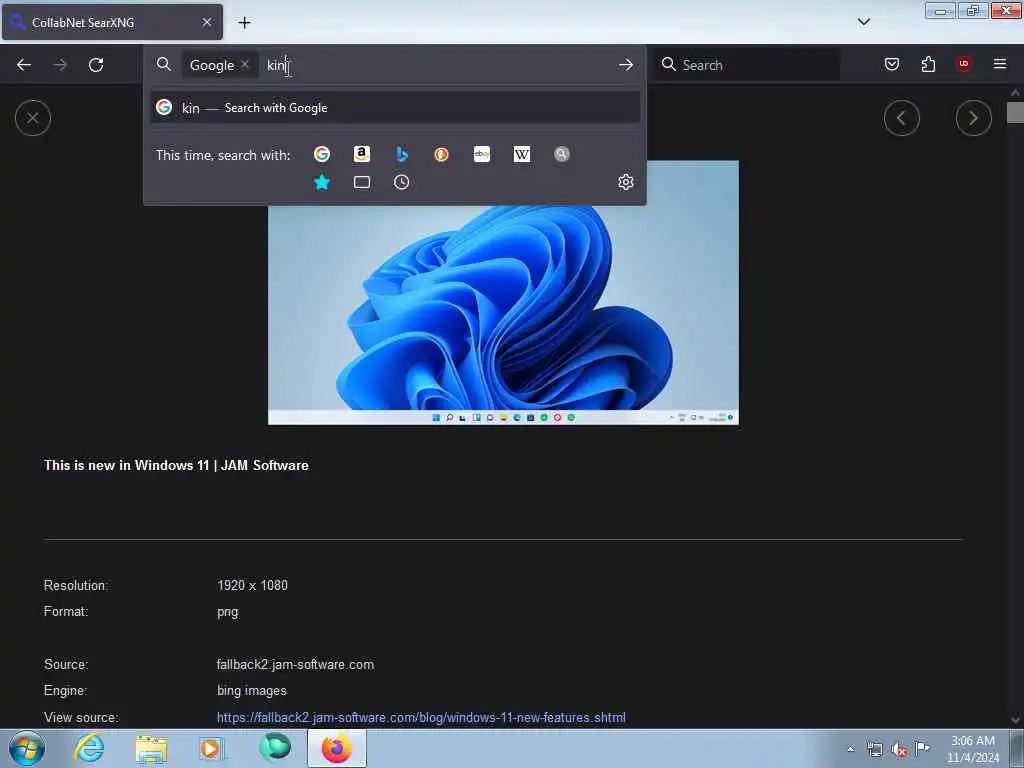
Task: Click the engine value 'bing images'
Action: pos(252,691)
